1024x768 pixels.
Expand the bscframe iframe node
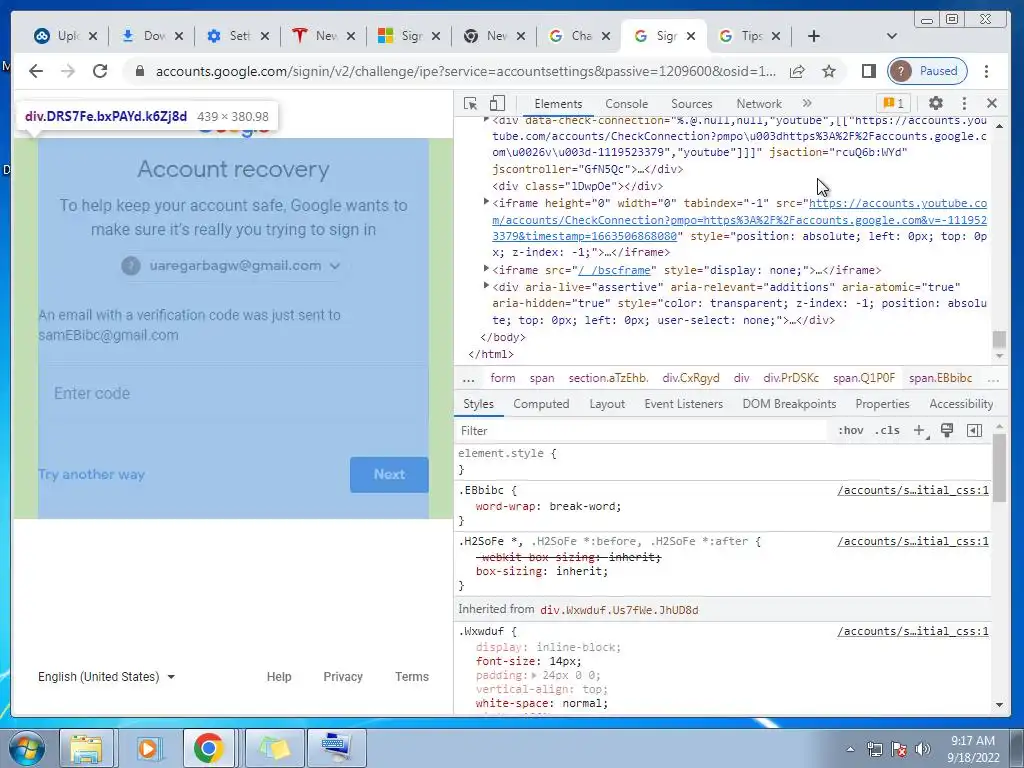(486, 269)
